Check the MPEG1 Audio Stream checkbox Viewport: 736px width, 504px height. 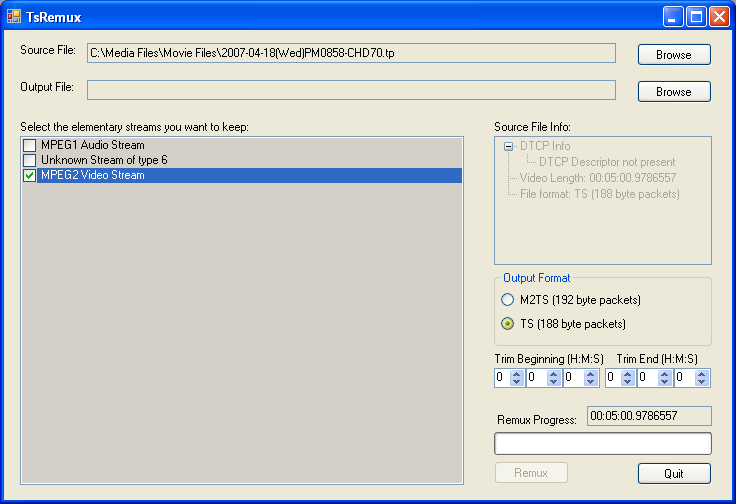[x=30, y=146]
